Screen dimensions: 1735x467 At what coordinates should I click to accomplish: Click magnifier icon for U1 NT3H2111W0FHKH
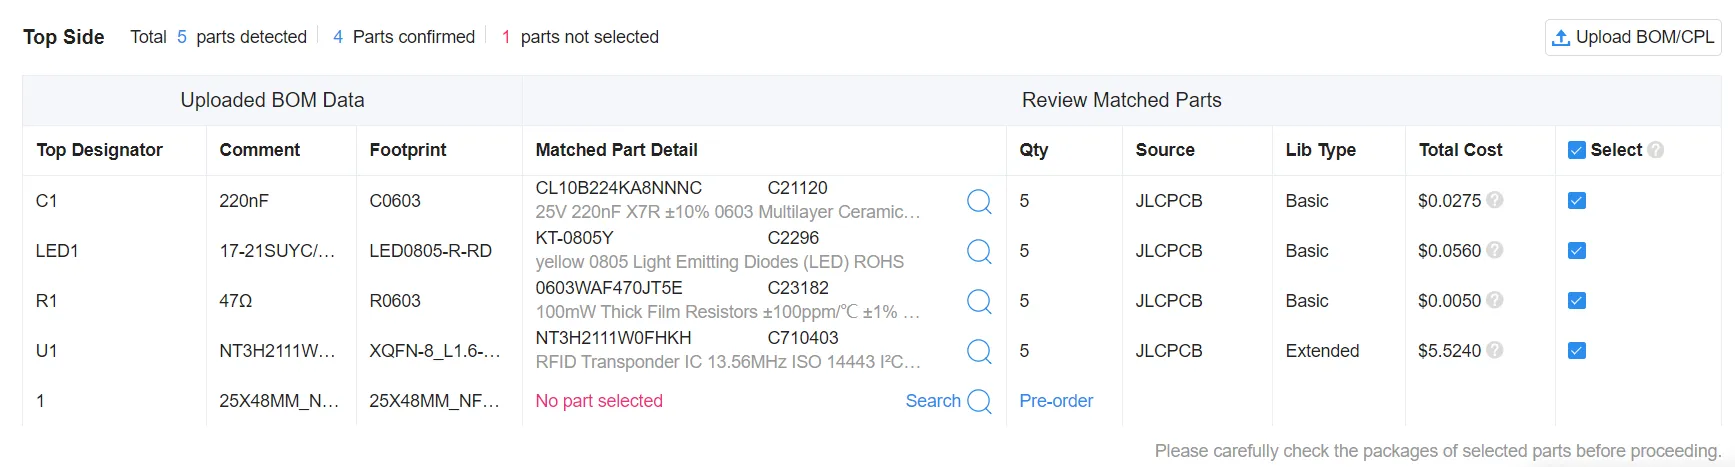(979, 351)
